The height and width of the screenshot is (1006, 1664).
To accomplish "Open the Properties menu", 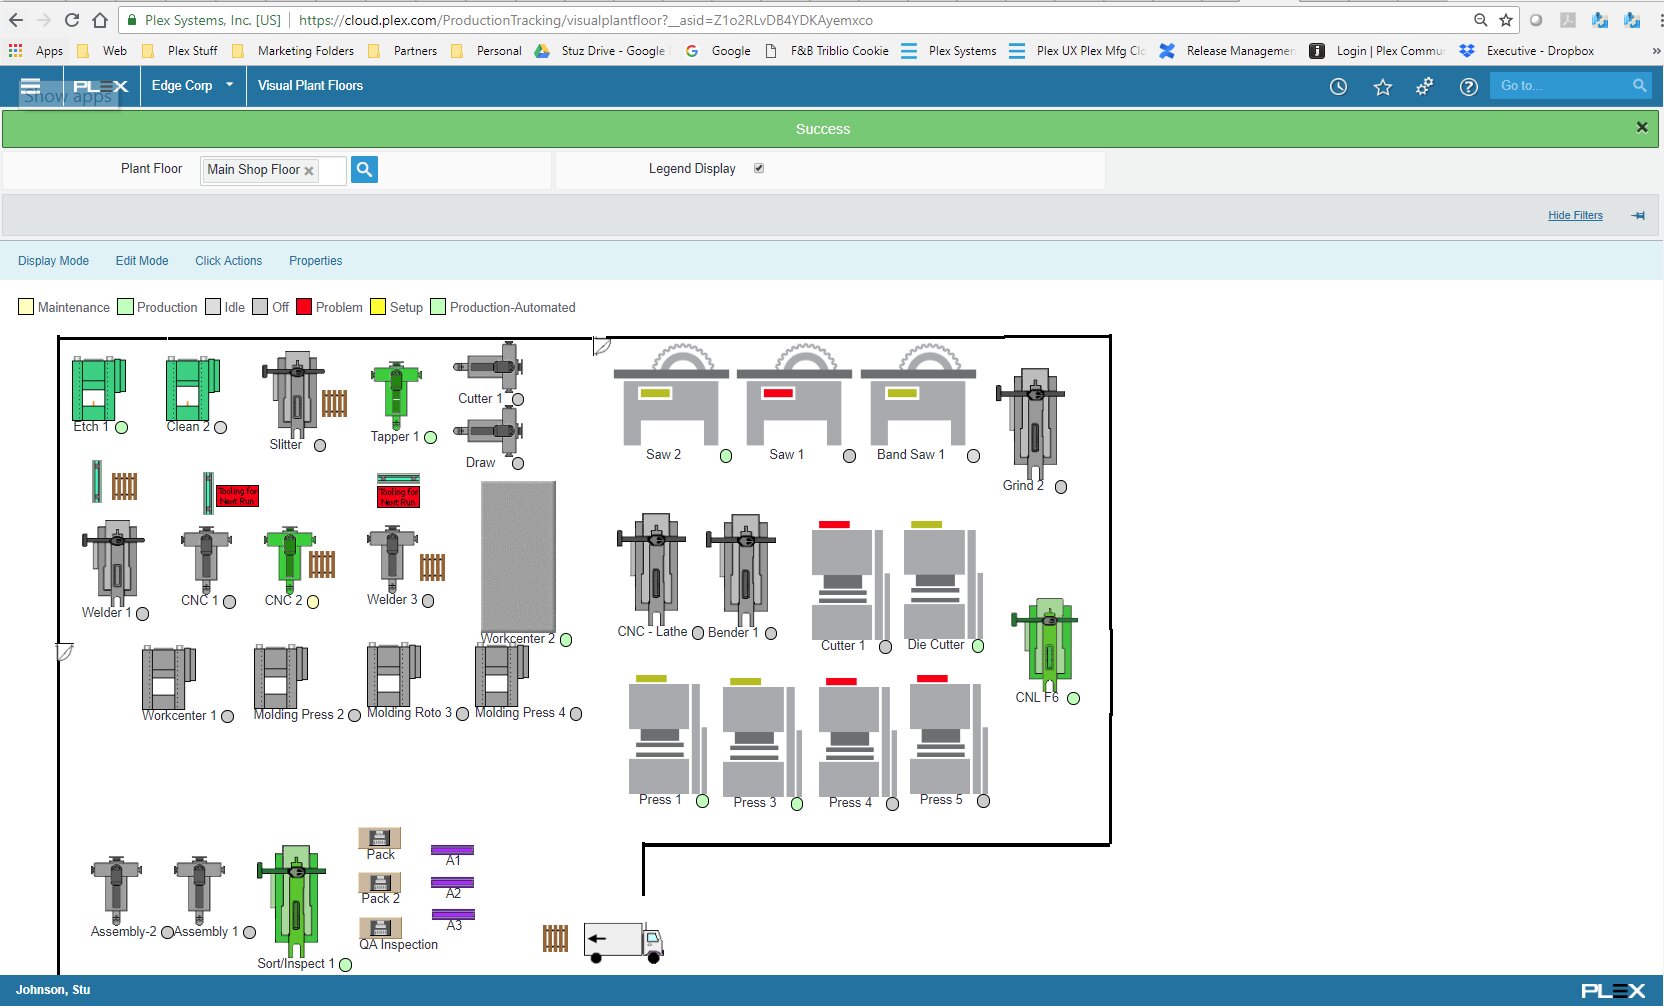I will 315,261.
